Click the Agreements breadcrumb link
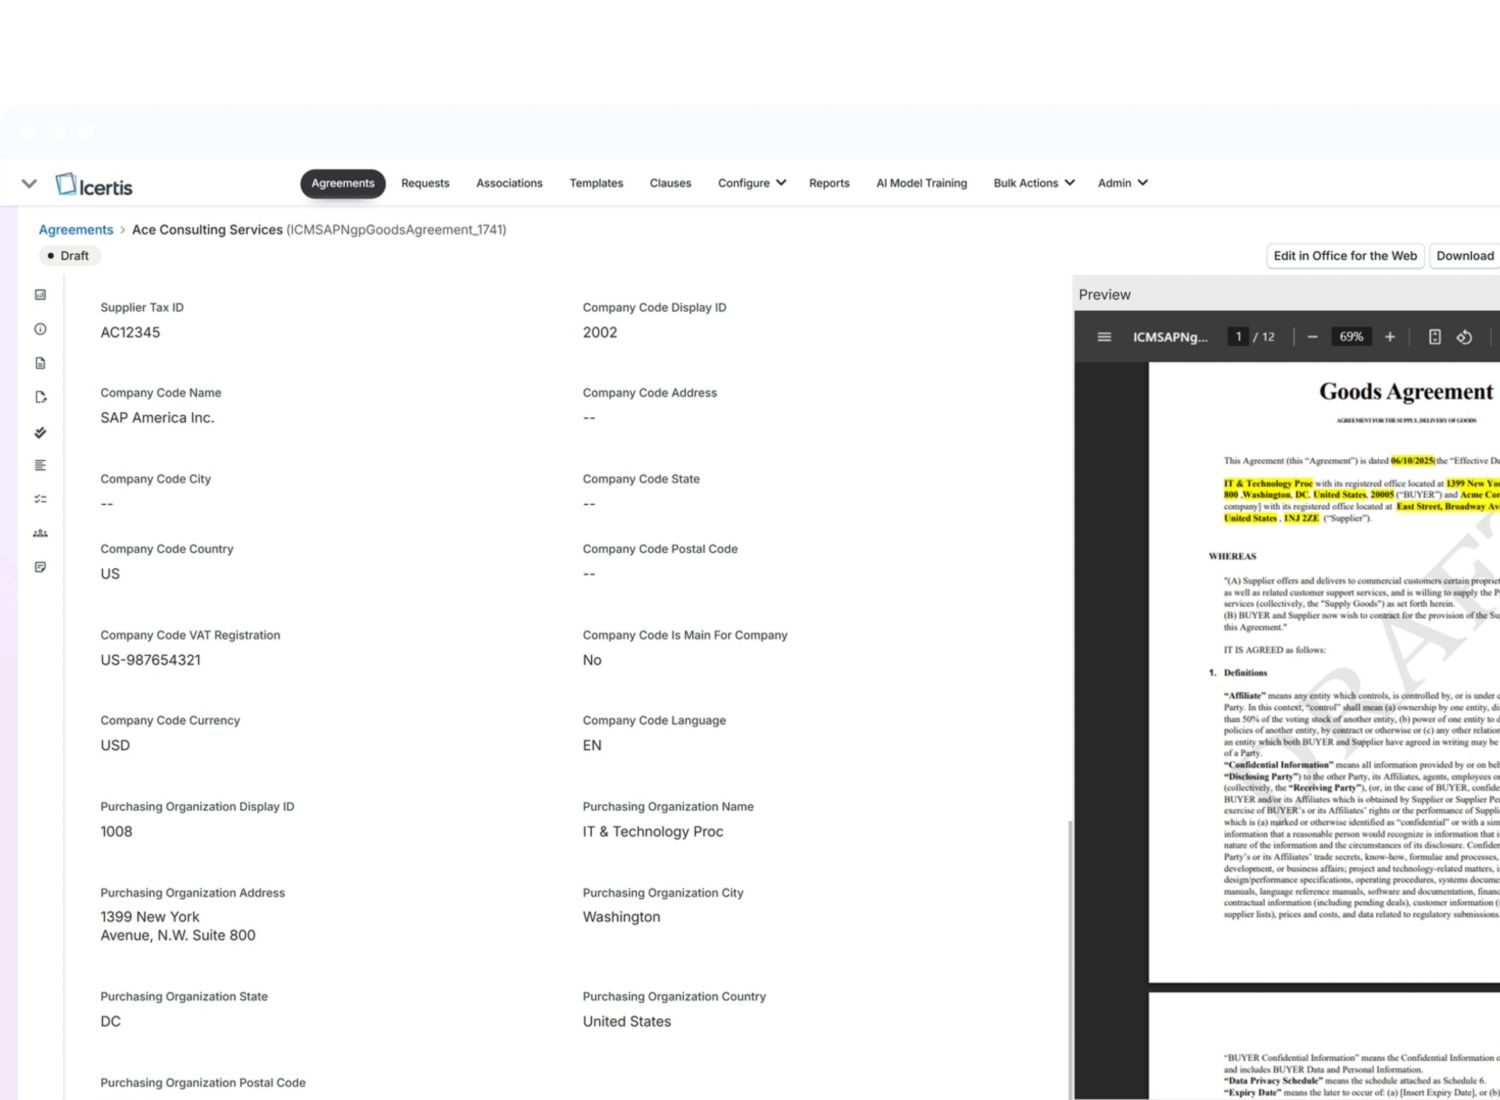This screenshot has width=1500, height=1100. click(76, 230)
